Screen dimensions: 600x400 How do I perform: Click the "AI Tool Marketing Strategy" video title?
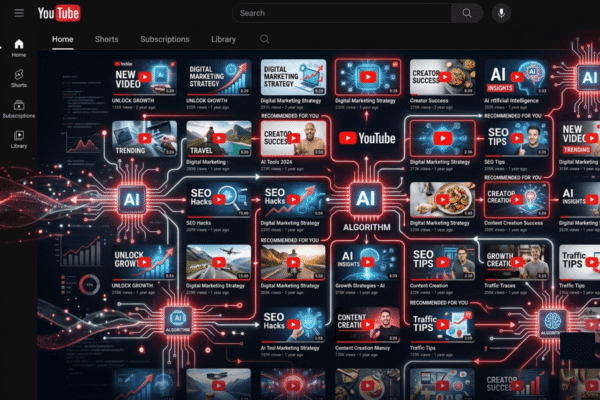[x=290, y=348]
